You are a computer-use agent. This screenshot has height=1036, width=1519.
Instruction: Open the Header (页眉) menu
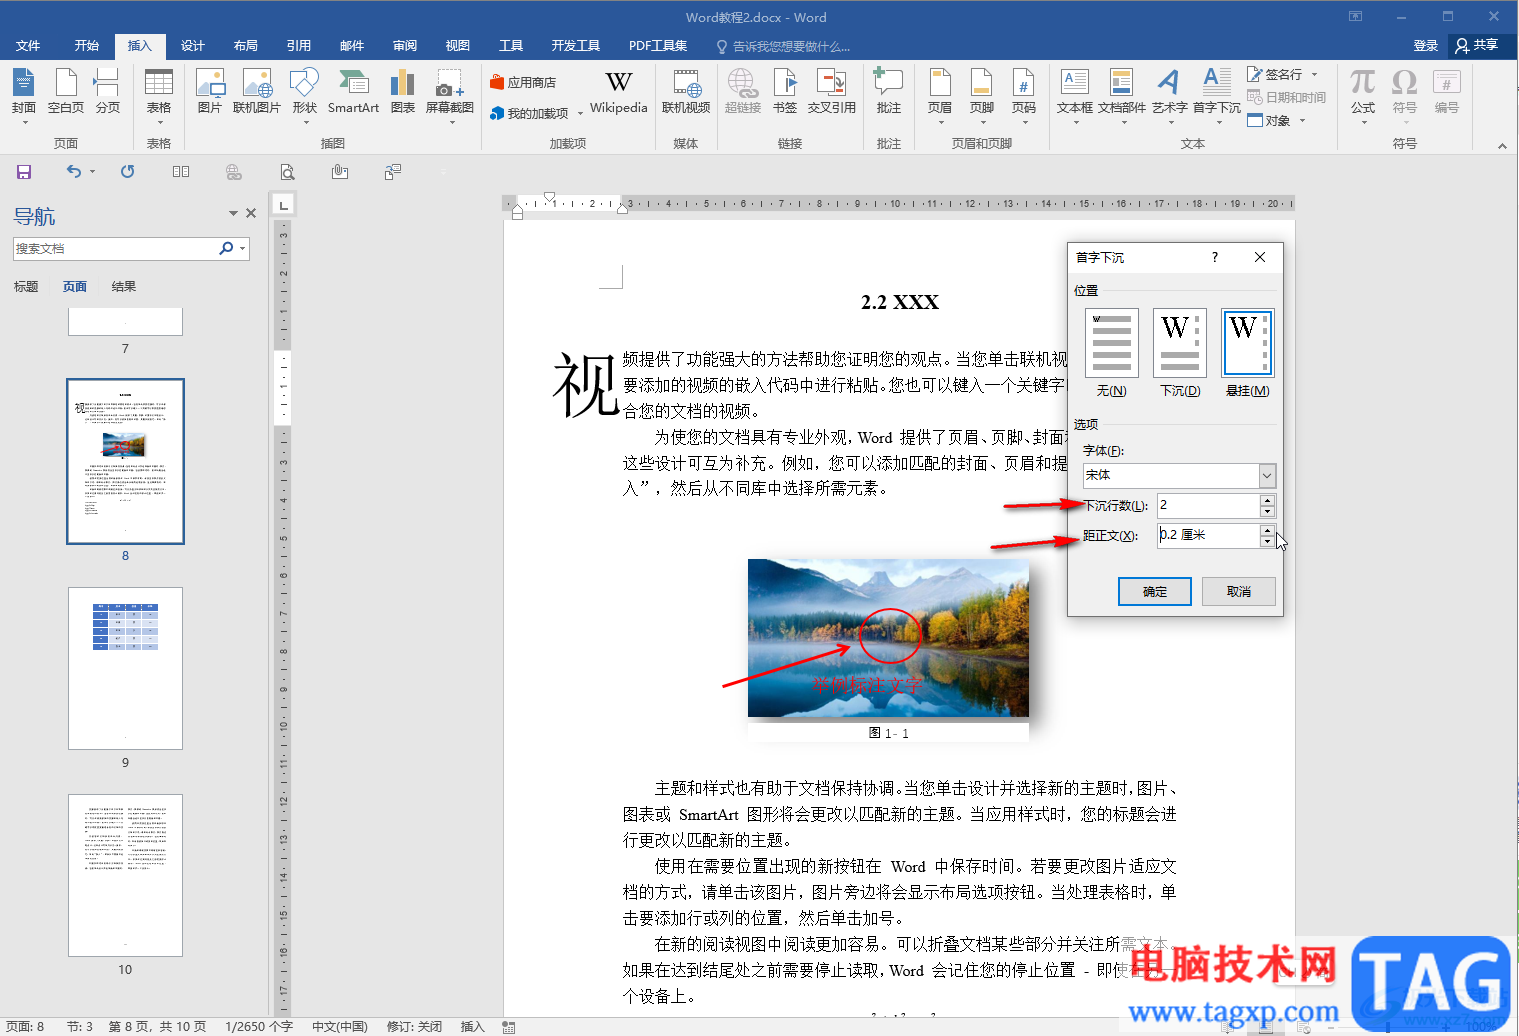[x=940, y=95]
